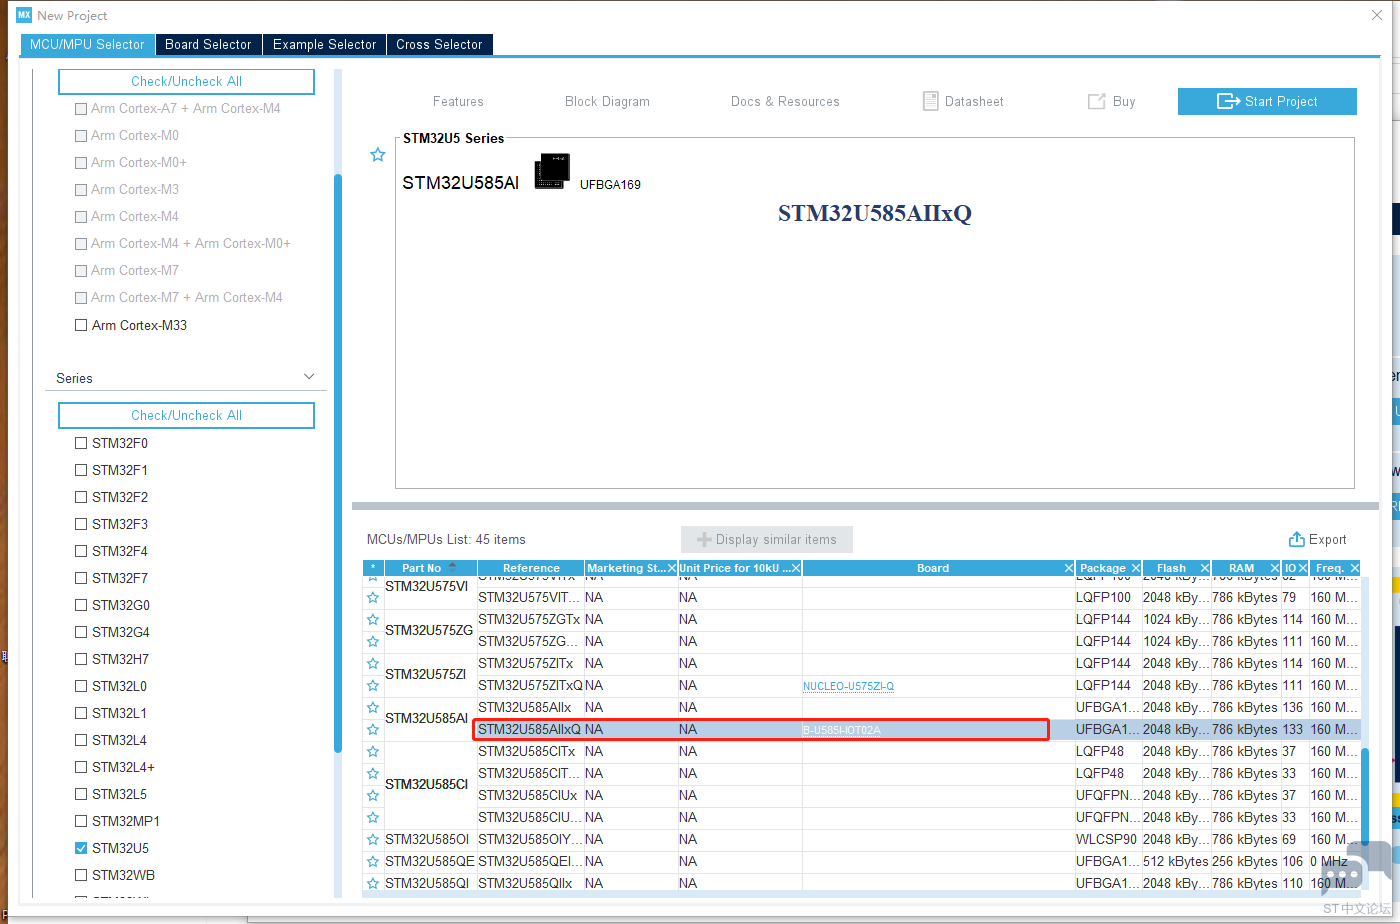The height and width of the screenshot is (924, 1400).
Task: Click the MCU table vertical scrollbar
Action: click(x=1365, y=798)
